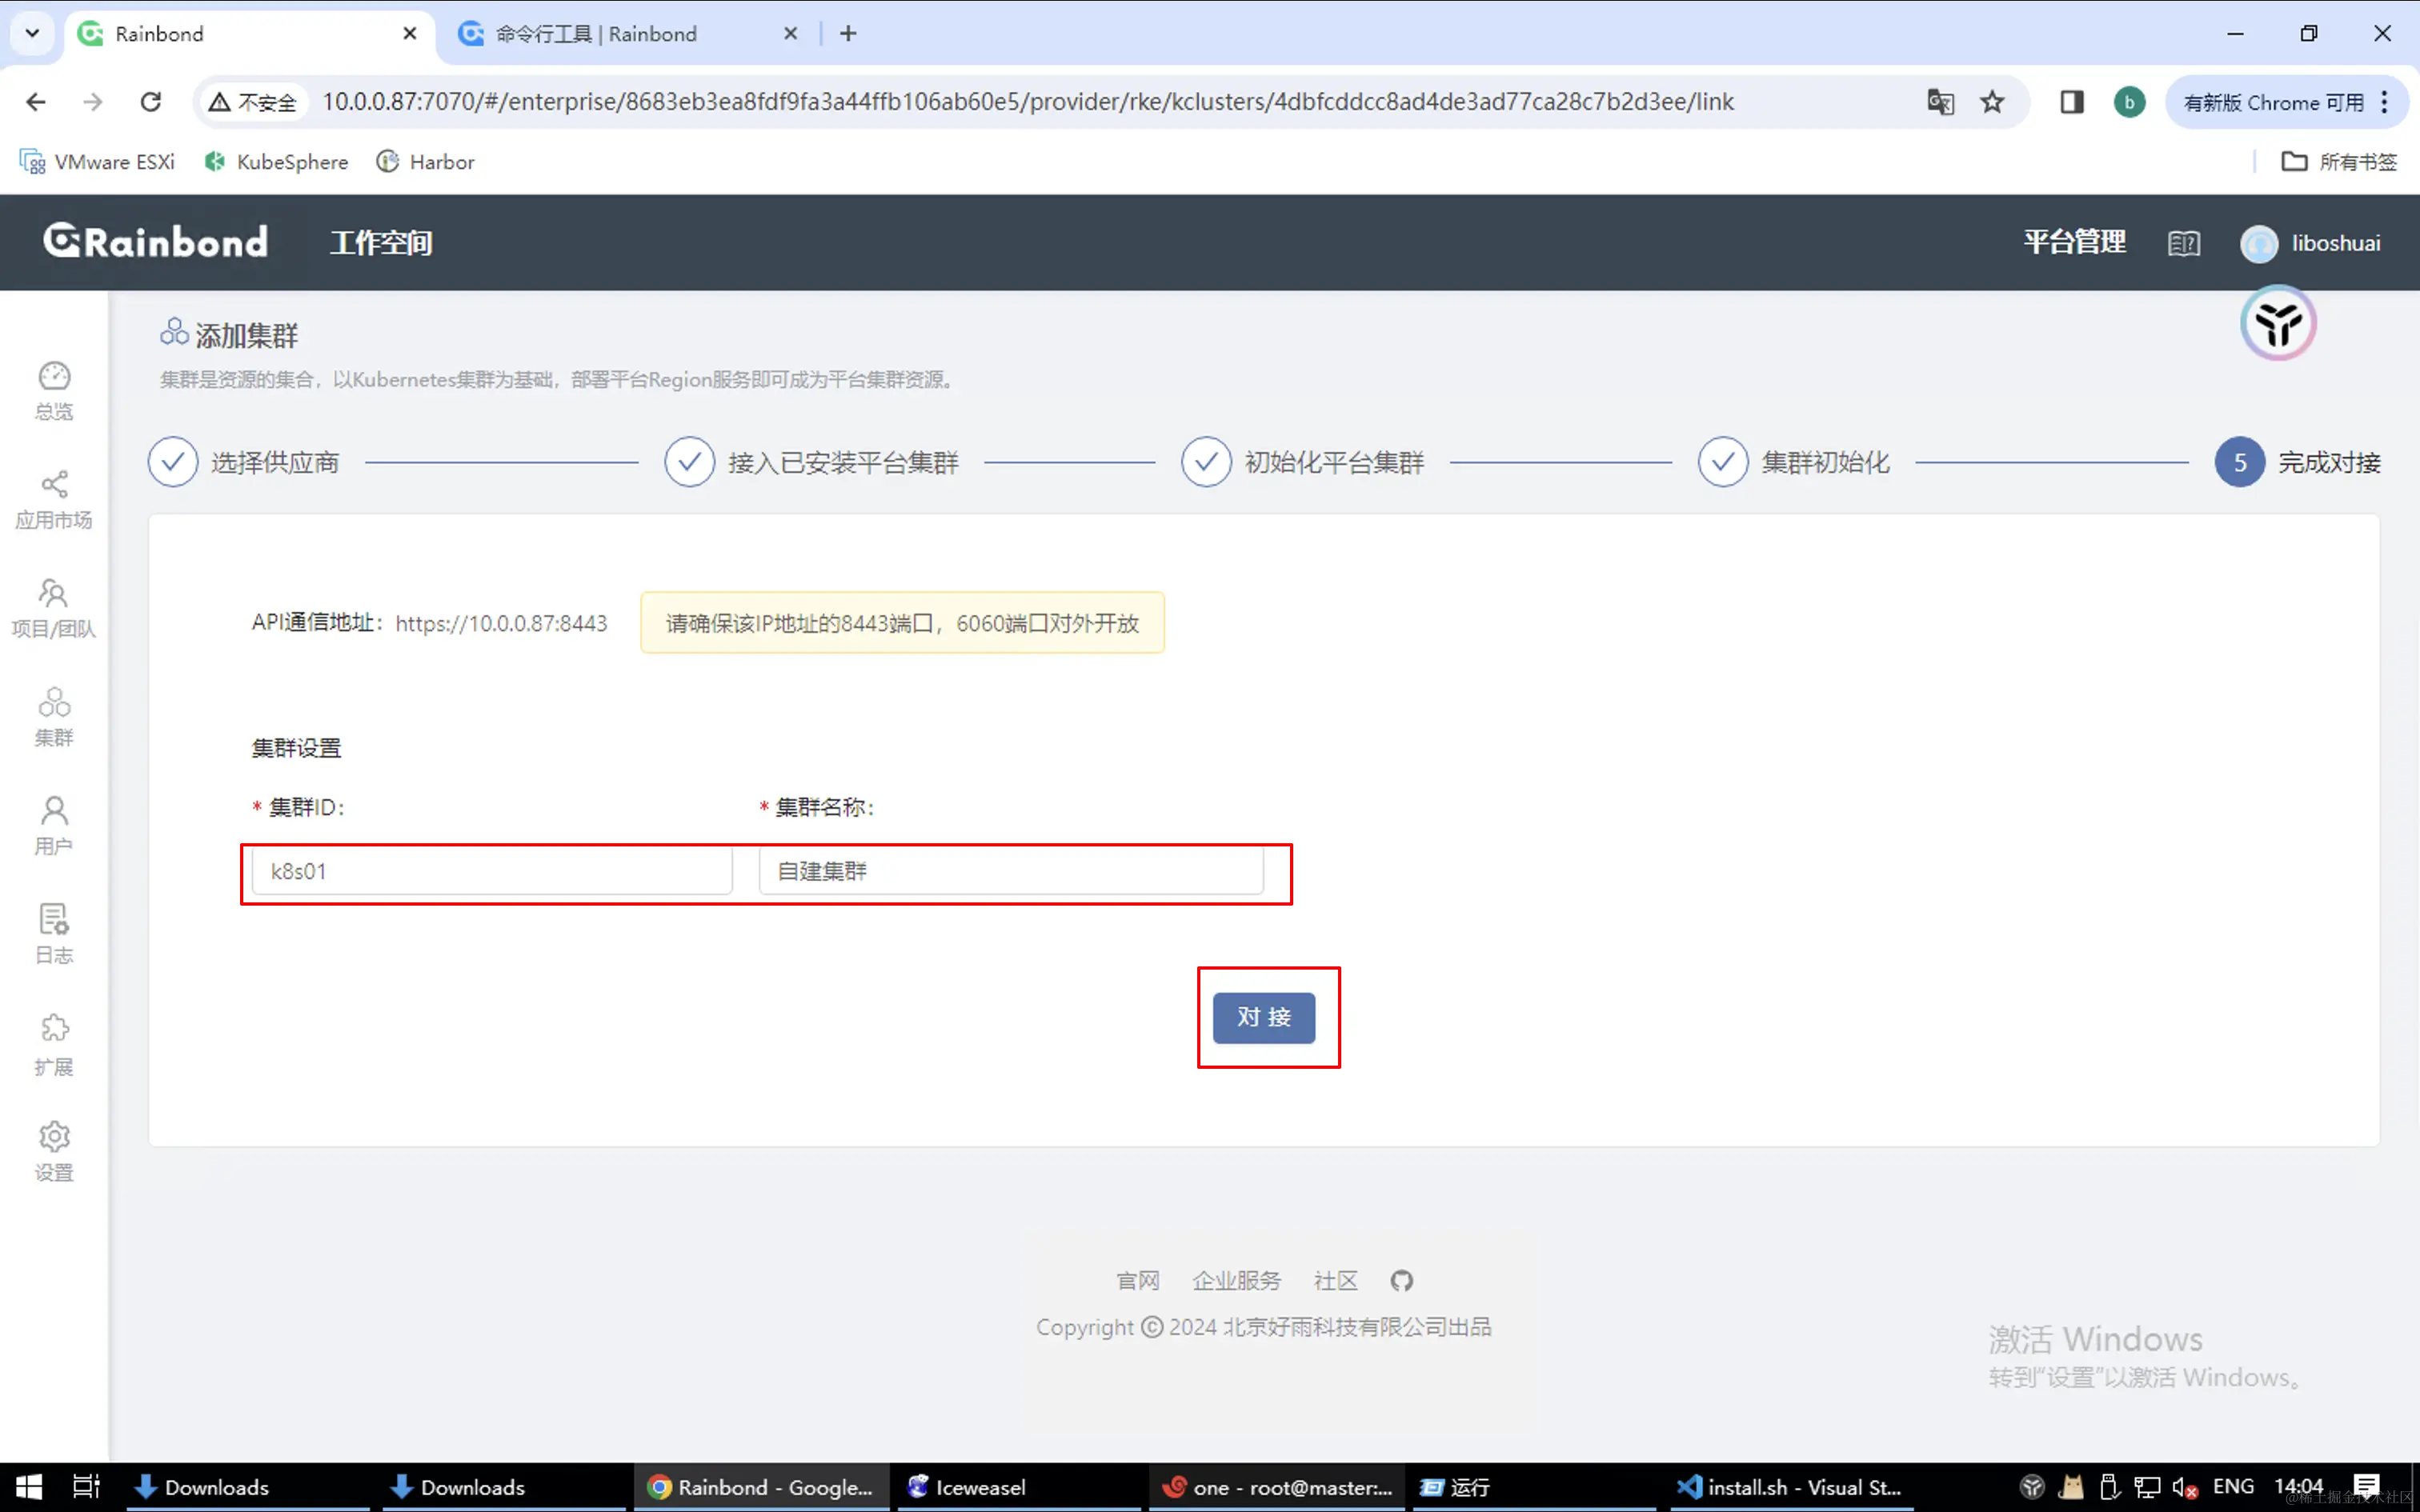Expand Chrome tab search dropdown arrow
The height and width of the screenshot is (1512, 2420).
(x=32, y=33)
